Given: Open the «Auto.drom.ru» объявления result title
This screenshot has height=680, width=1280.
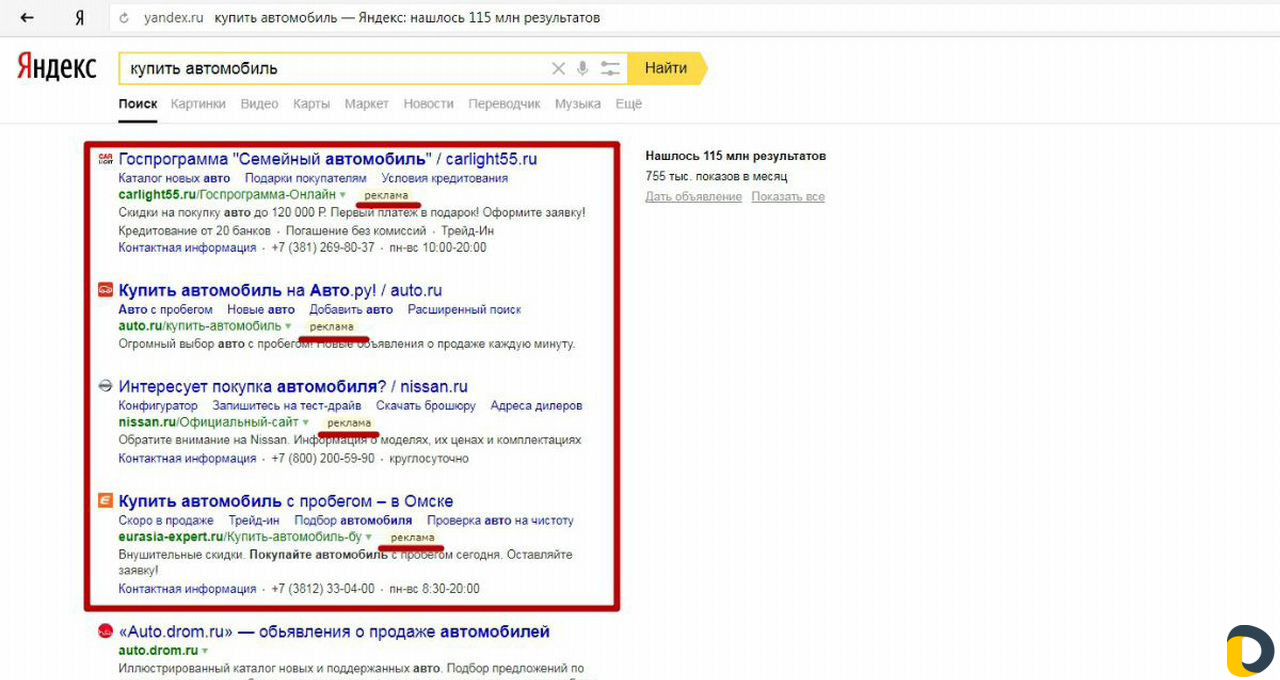Looking at the screenshot, I should tap(334, 632).
